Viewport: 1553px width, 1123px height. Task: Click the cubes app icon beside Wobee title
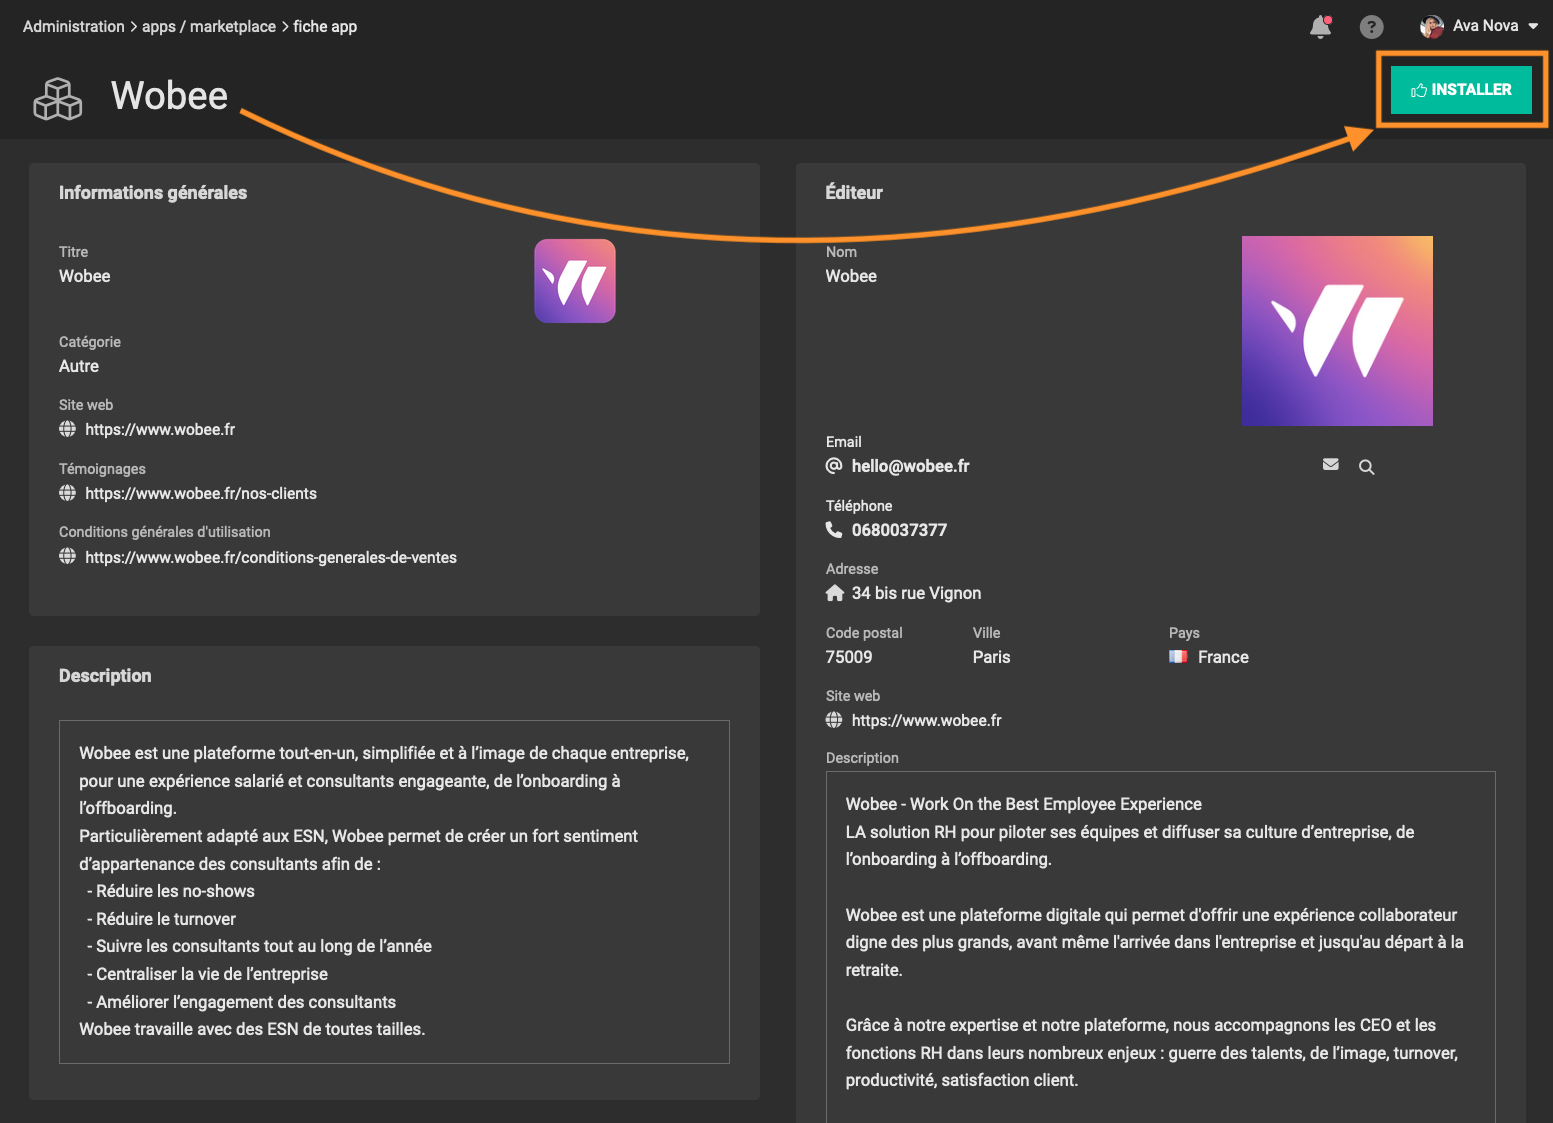click(58, 98)
